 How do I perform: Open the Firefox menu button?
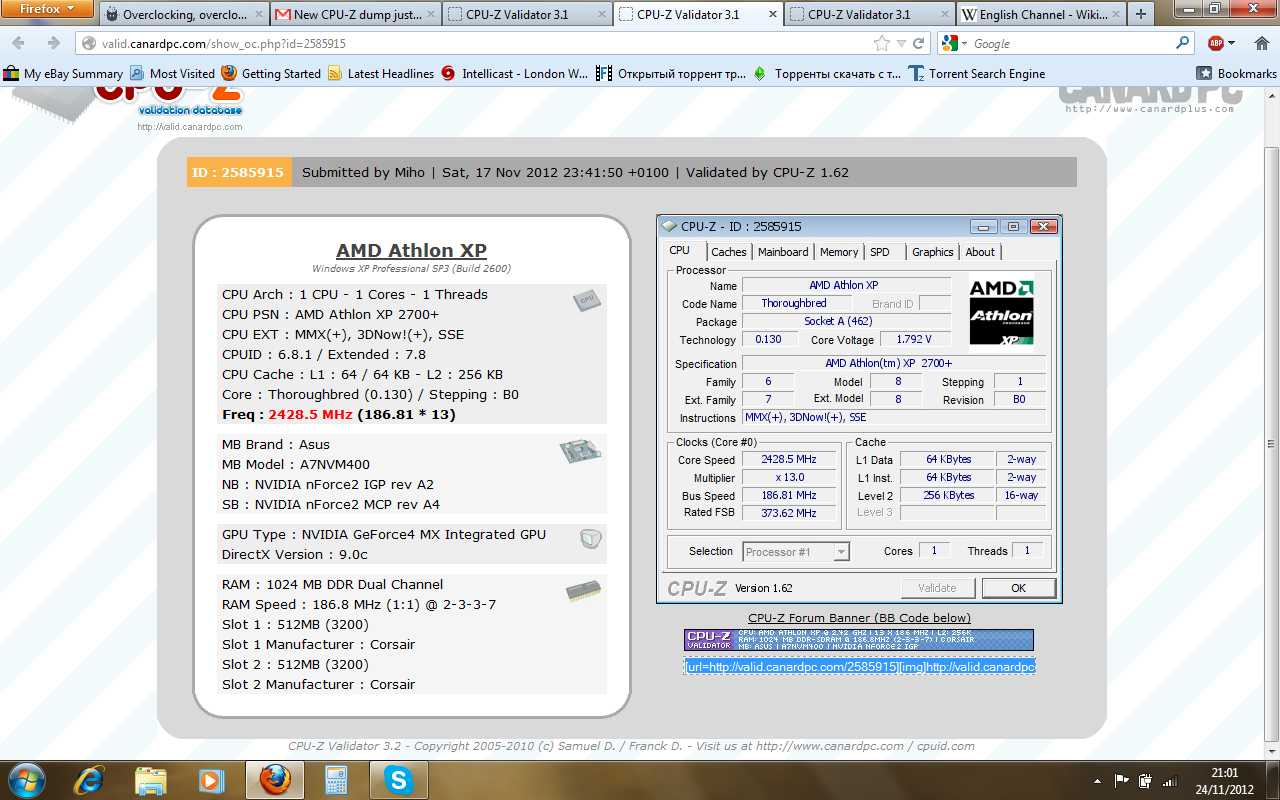click(x=49, y=9)
